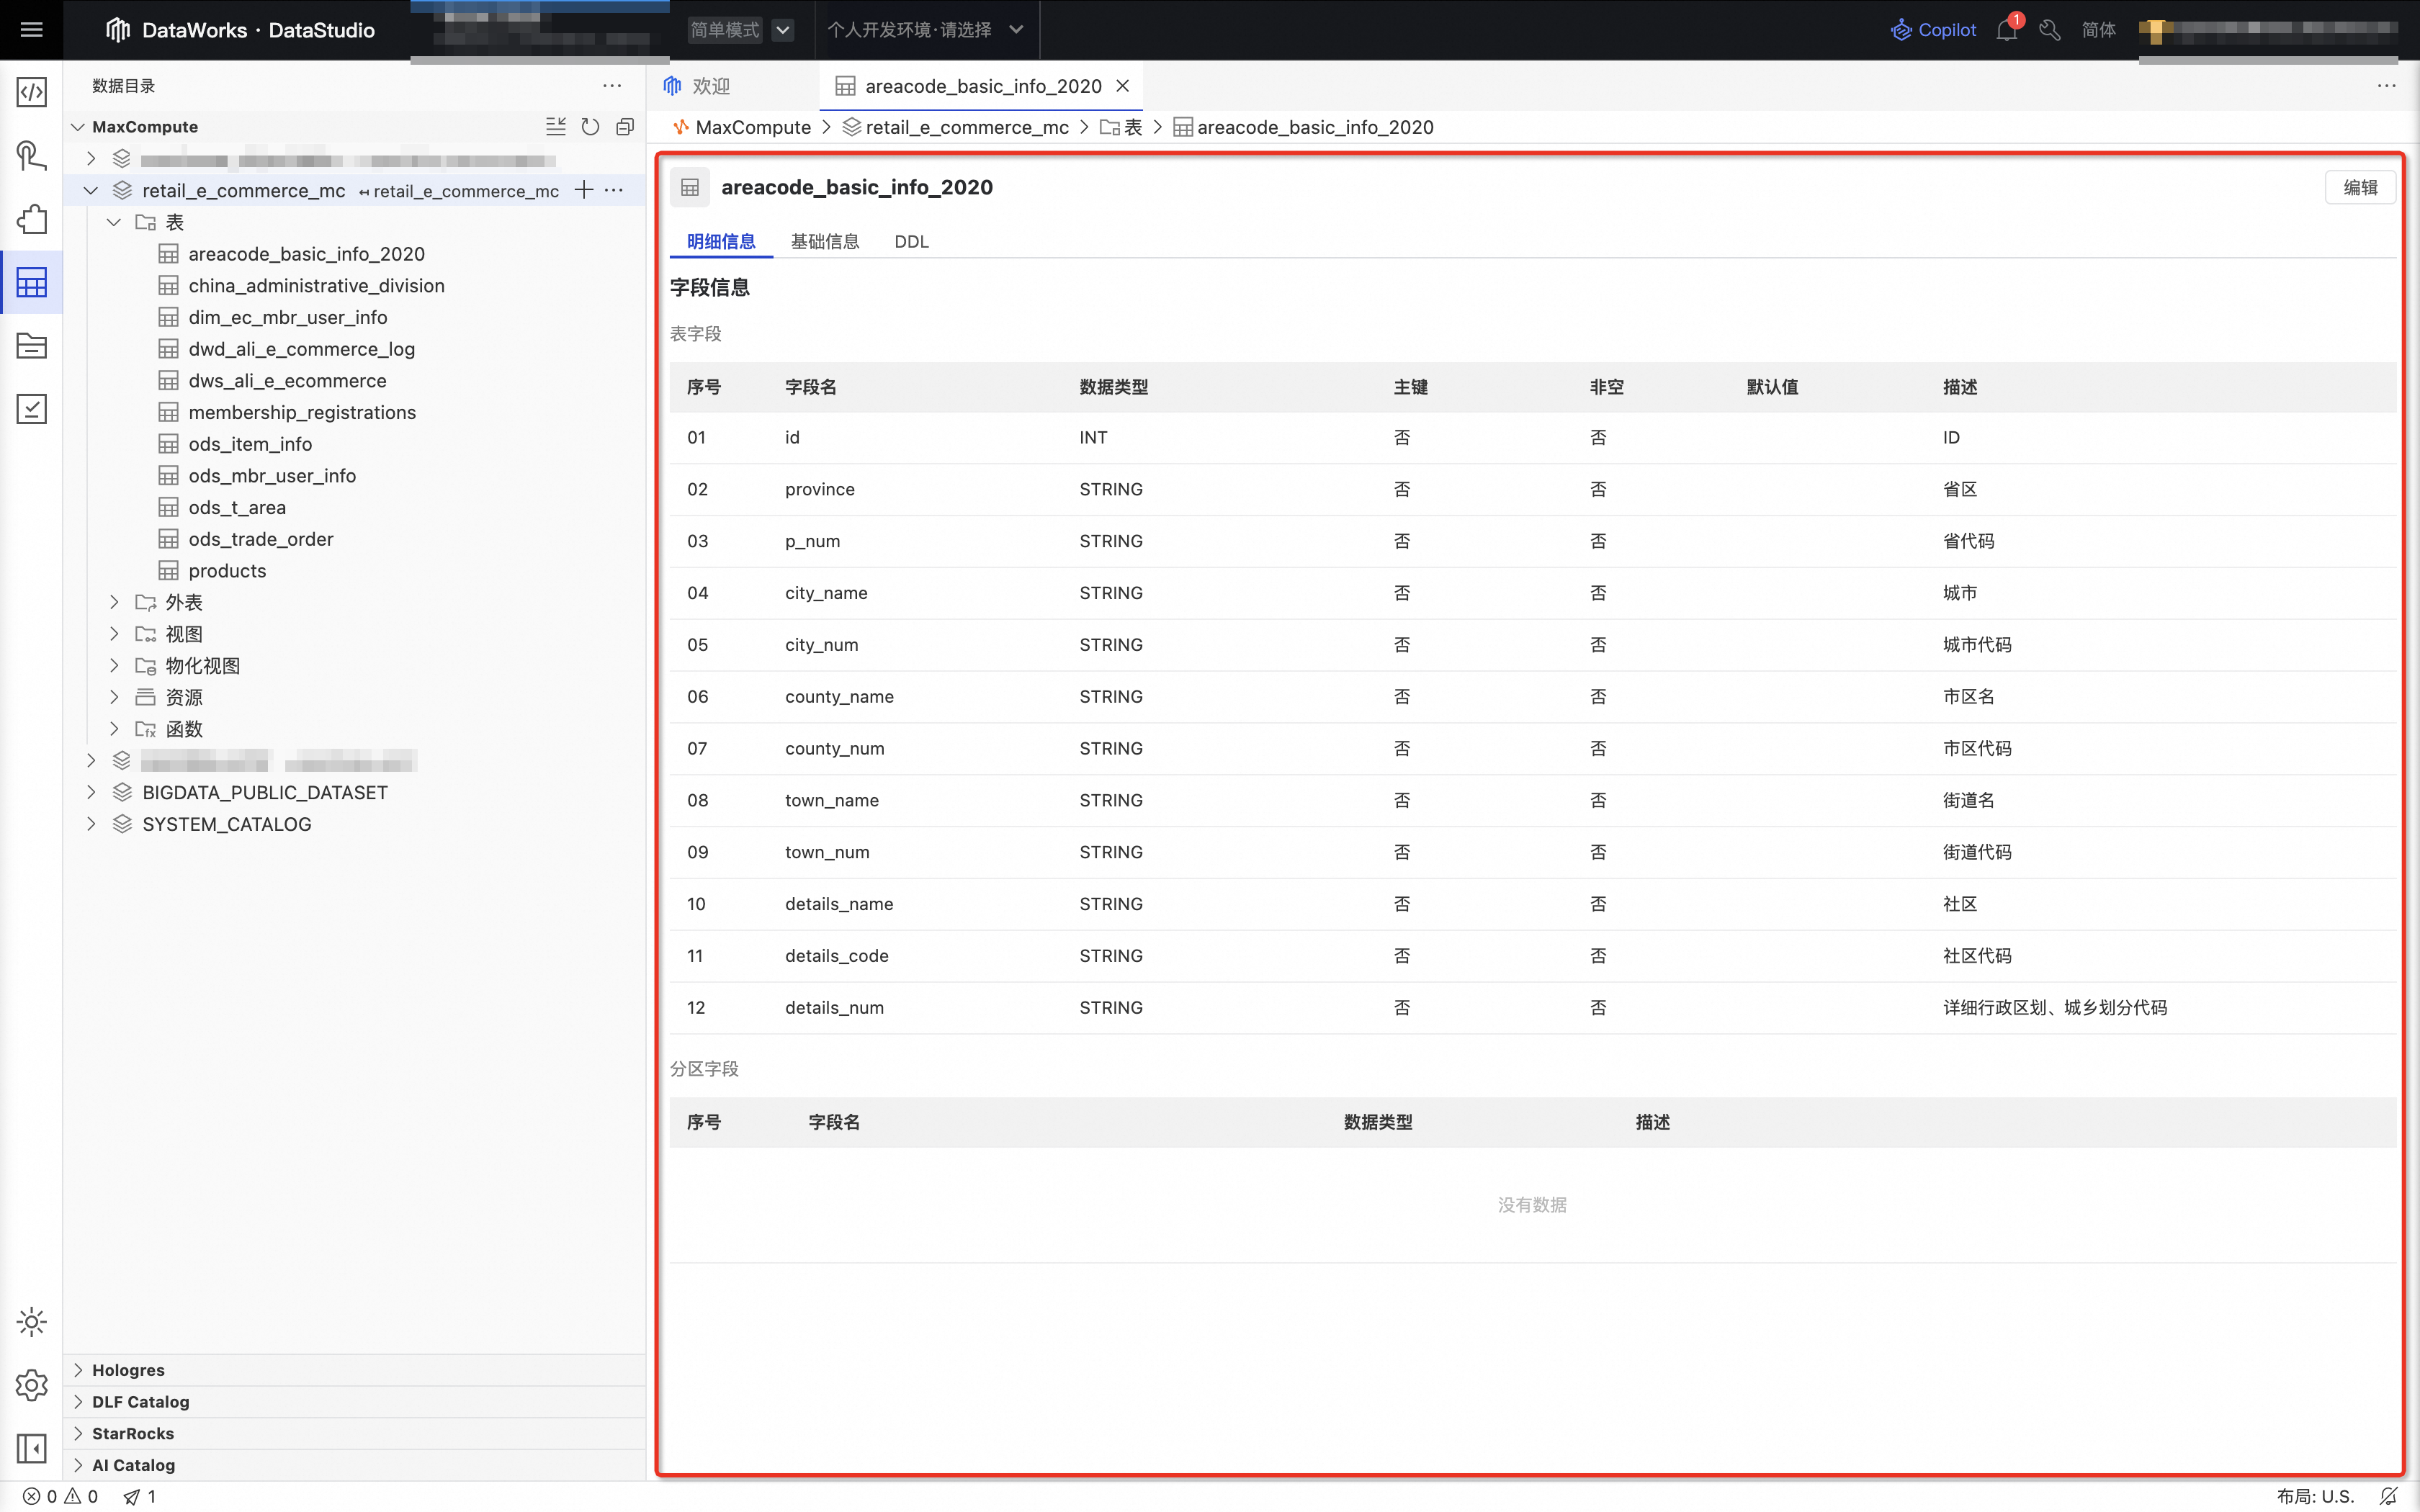Open the checklist tasks sidebar icon
This screenshot has height=1512, width=2420.
point(31,409)
